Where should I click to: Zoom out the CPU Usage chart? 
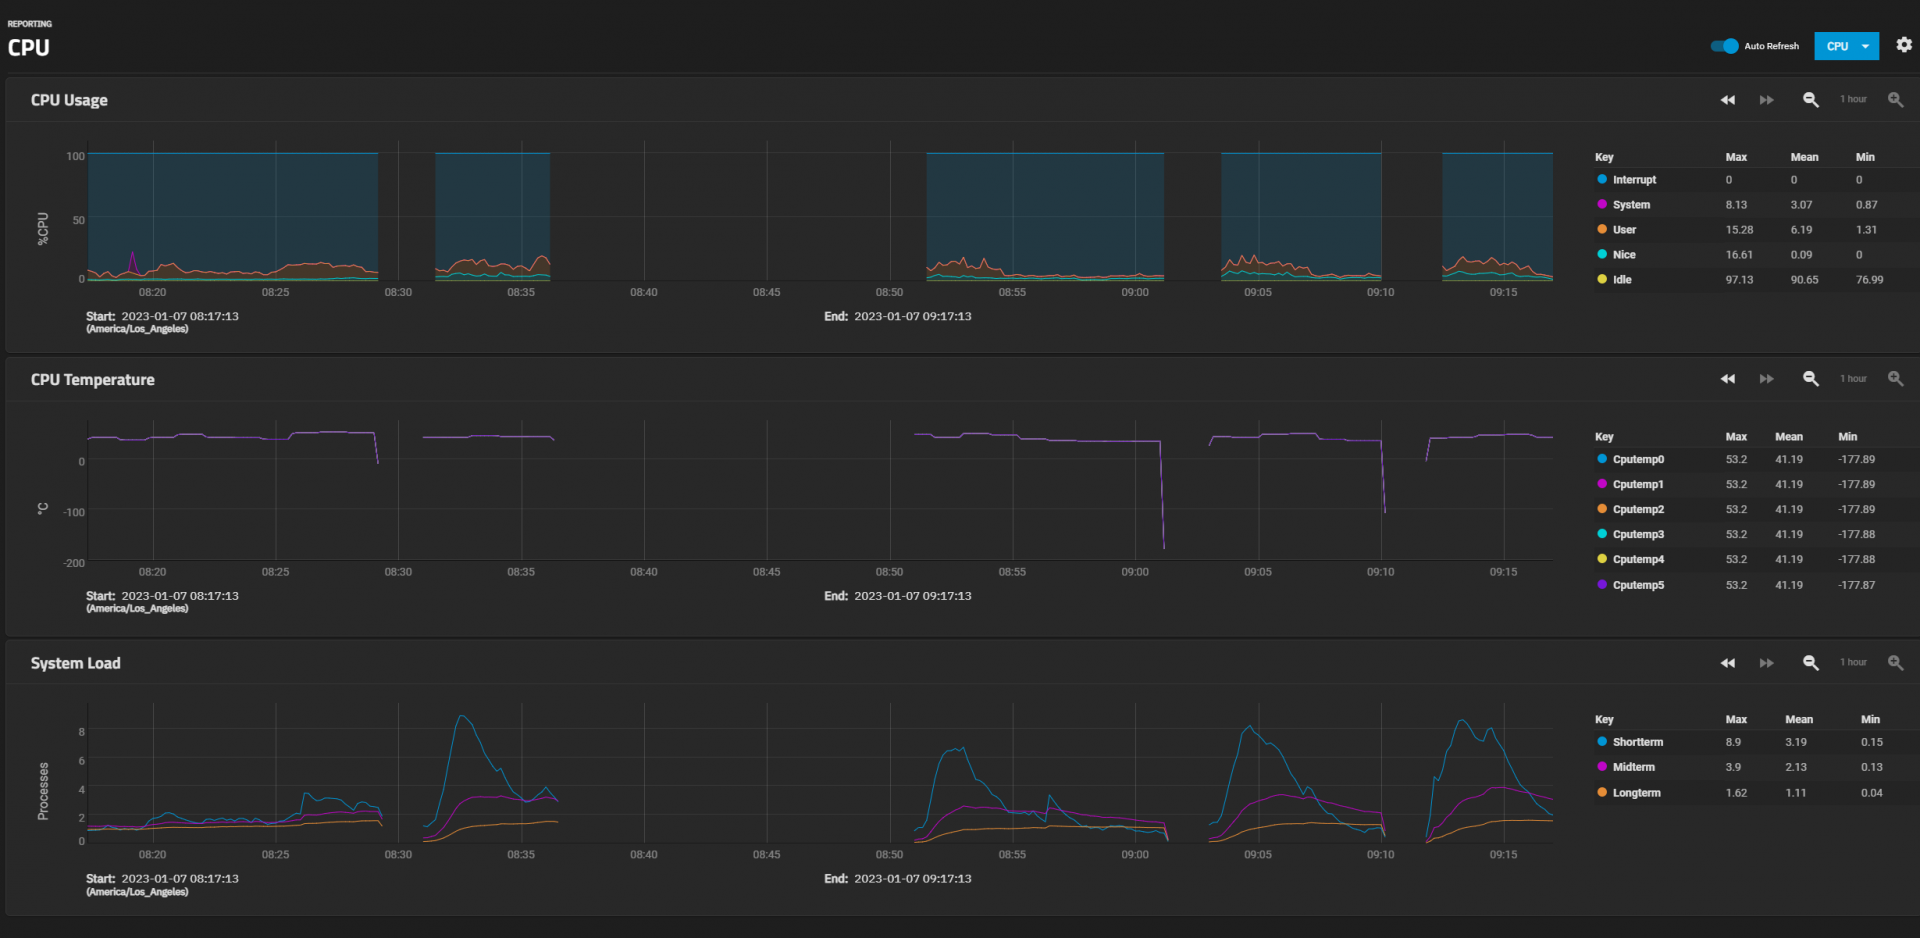click(x=1810, y=100)
